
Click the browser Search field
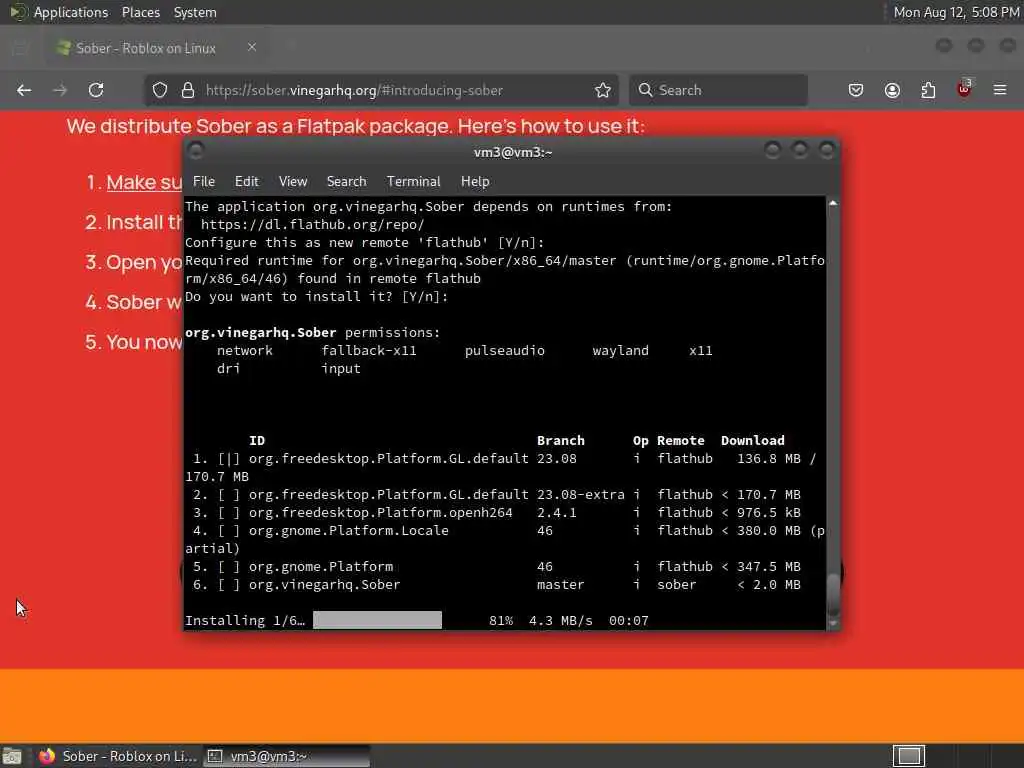[718, 90]
